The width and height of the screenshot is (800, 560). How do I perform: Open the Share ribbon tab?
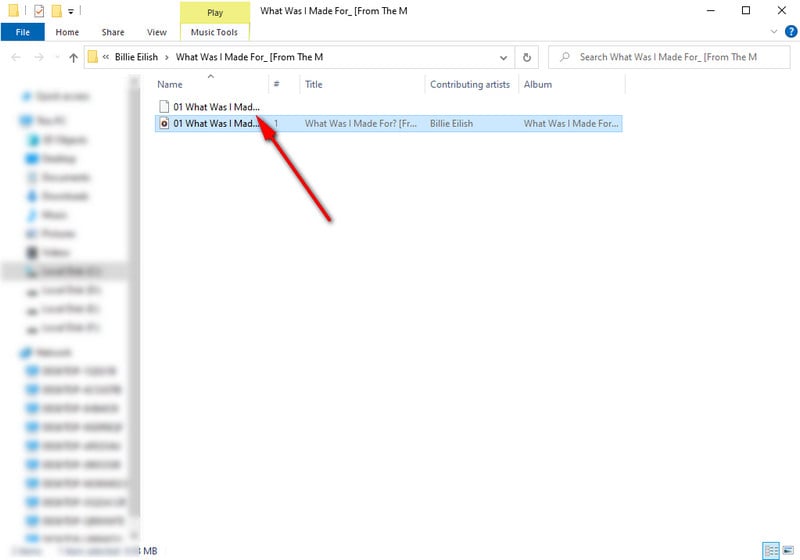tap(113, 32)
